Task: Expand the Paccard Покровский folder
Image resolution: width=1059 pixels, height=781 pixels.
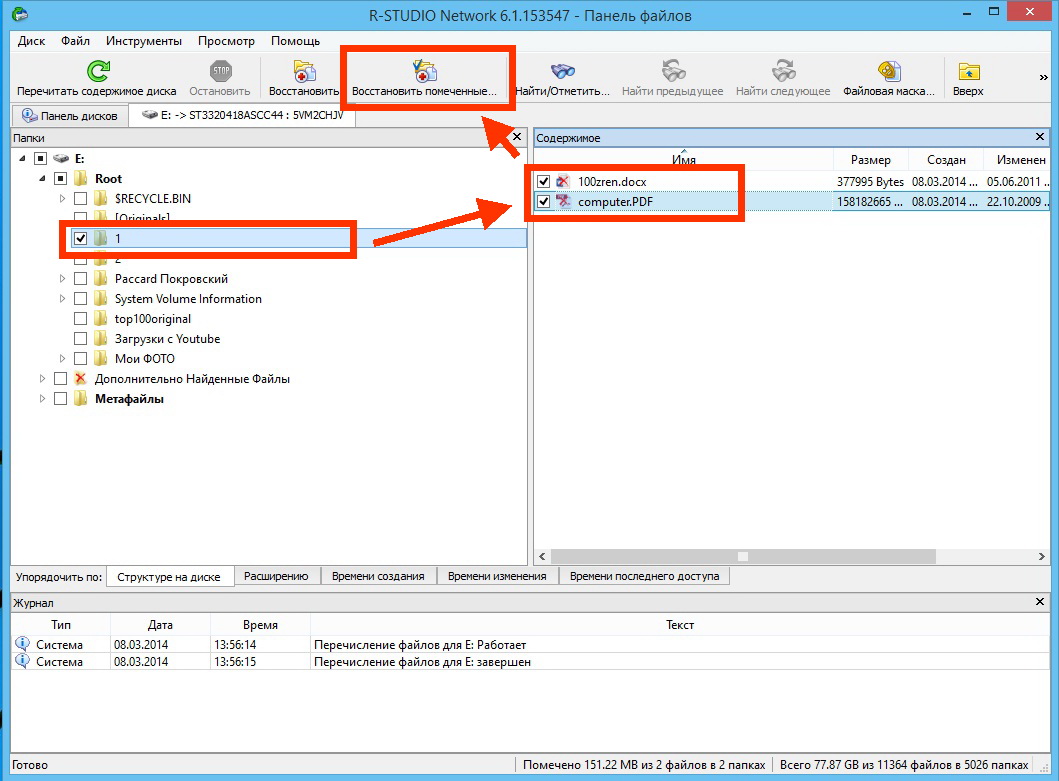Action: 63,278
